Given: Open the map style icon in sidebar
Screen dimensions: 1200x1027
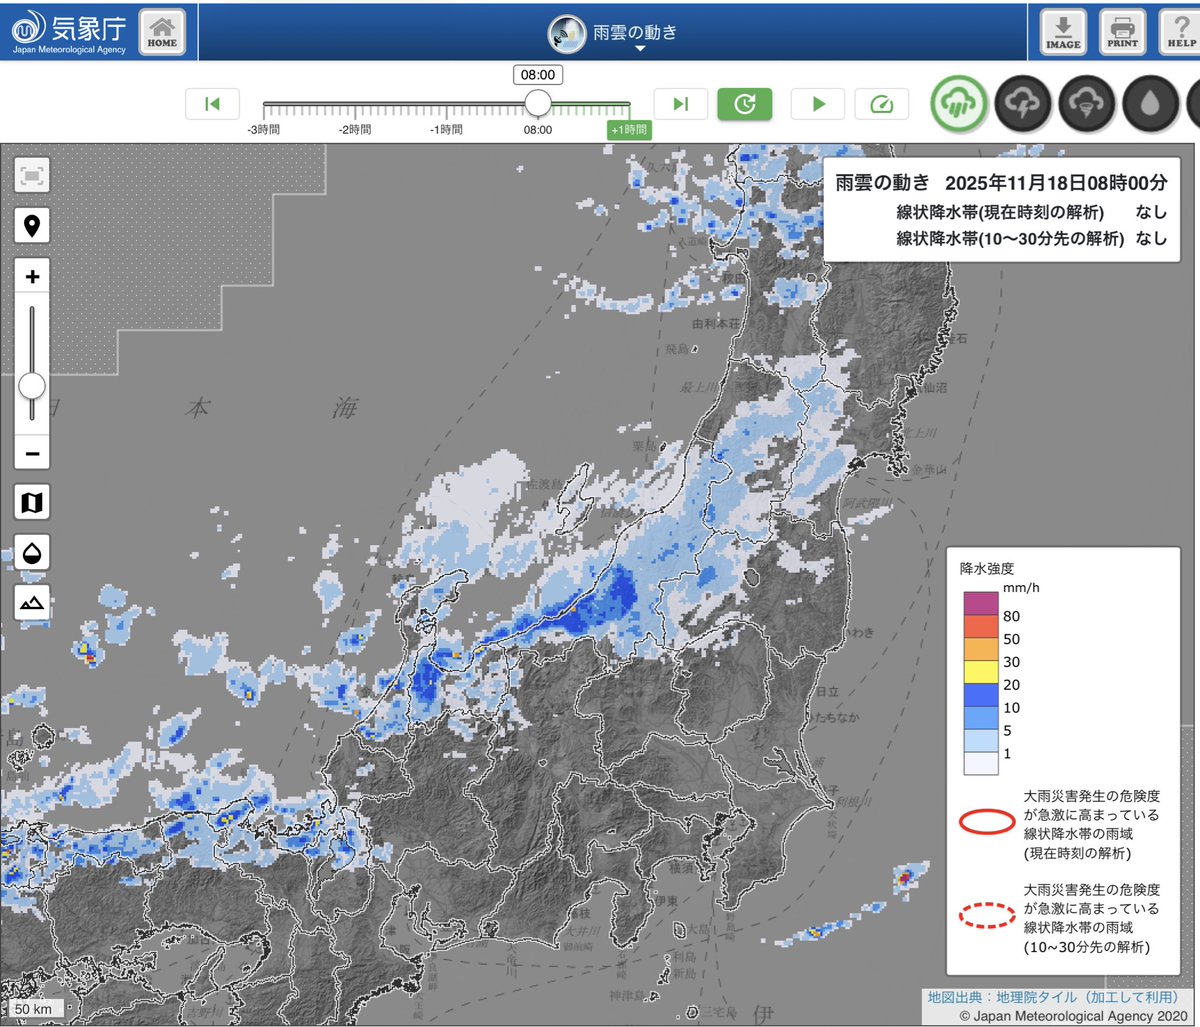Looking at the screenshot, I should pos(31,502).
